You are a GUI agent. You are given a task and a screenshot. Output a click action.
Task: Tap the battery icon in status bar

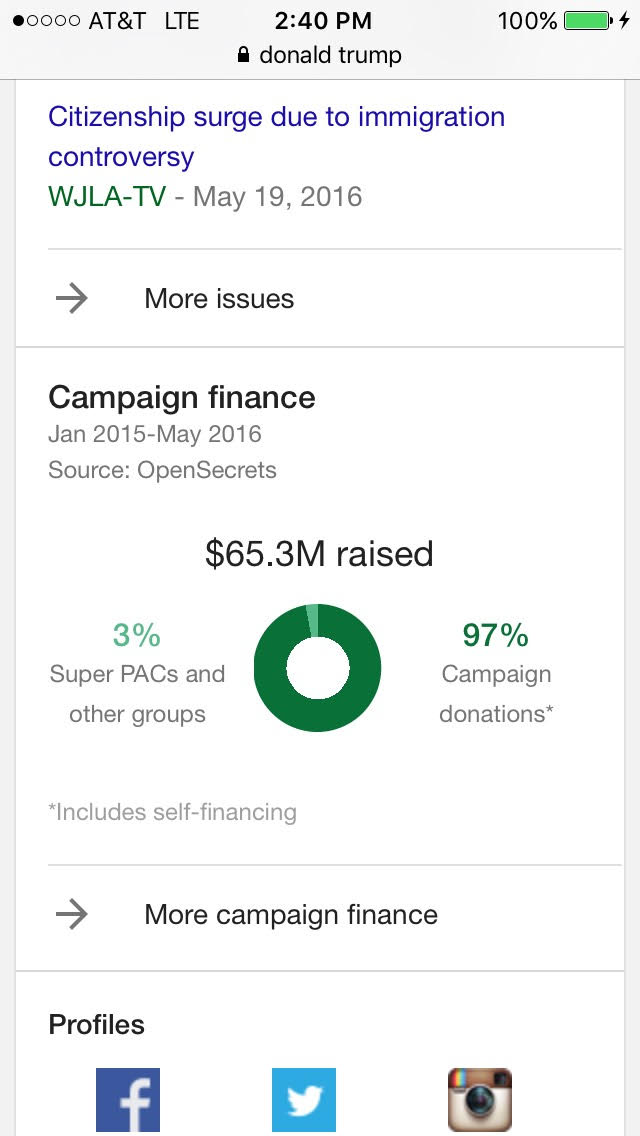pos(587,20)
